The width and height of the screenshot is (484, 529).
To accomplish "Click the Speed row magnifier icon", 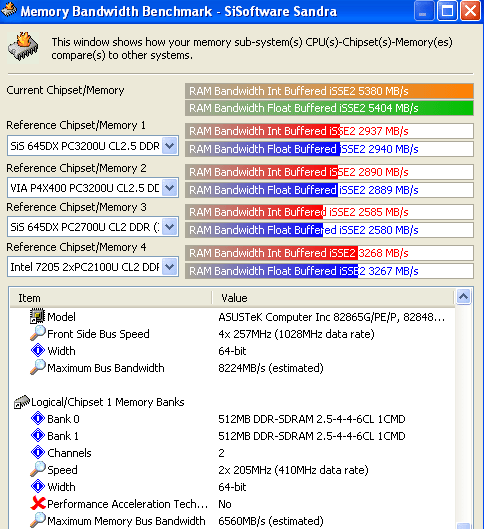I will pyautogui.click(x=37, y=469).
